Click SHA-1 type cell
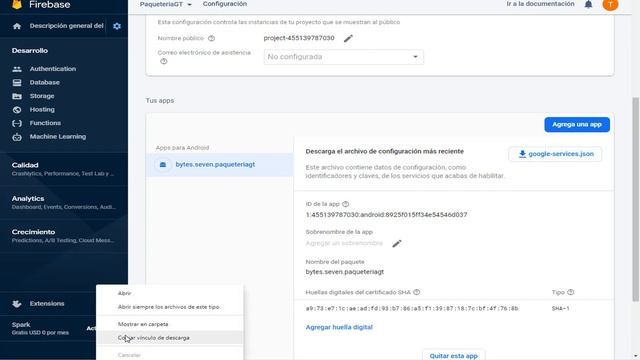This screenshot has height=360, width=640. tap(560, 309)
